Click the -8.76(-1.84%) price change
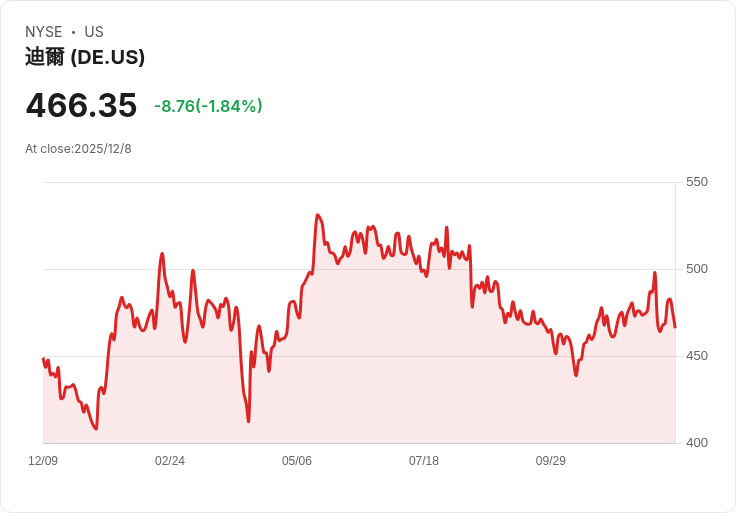The width and height of the screenshot is (736, 513). pyautogui.click(x=208, y=106)
